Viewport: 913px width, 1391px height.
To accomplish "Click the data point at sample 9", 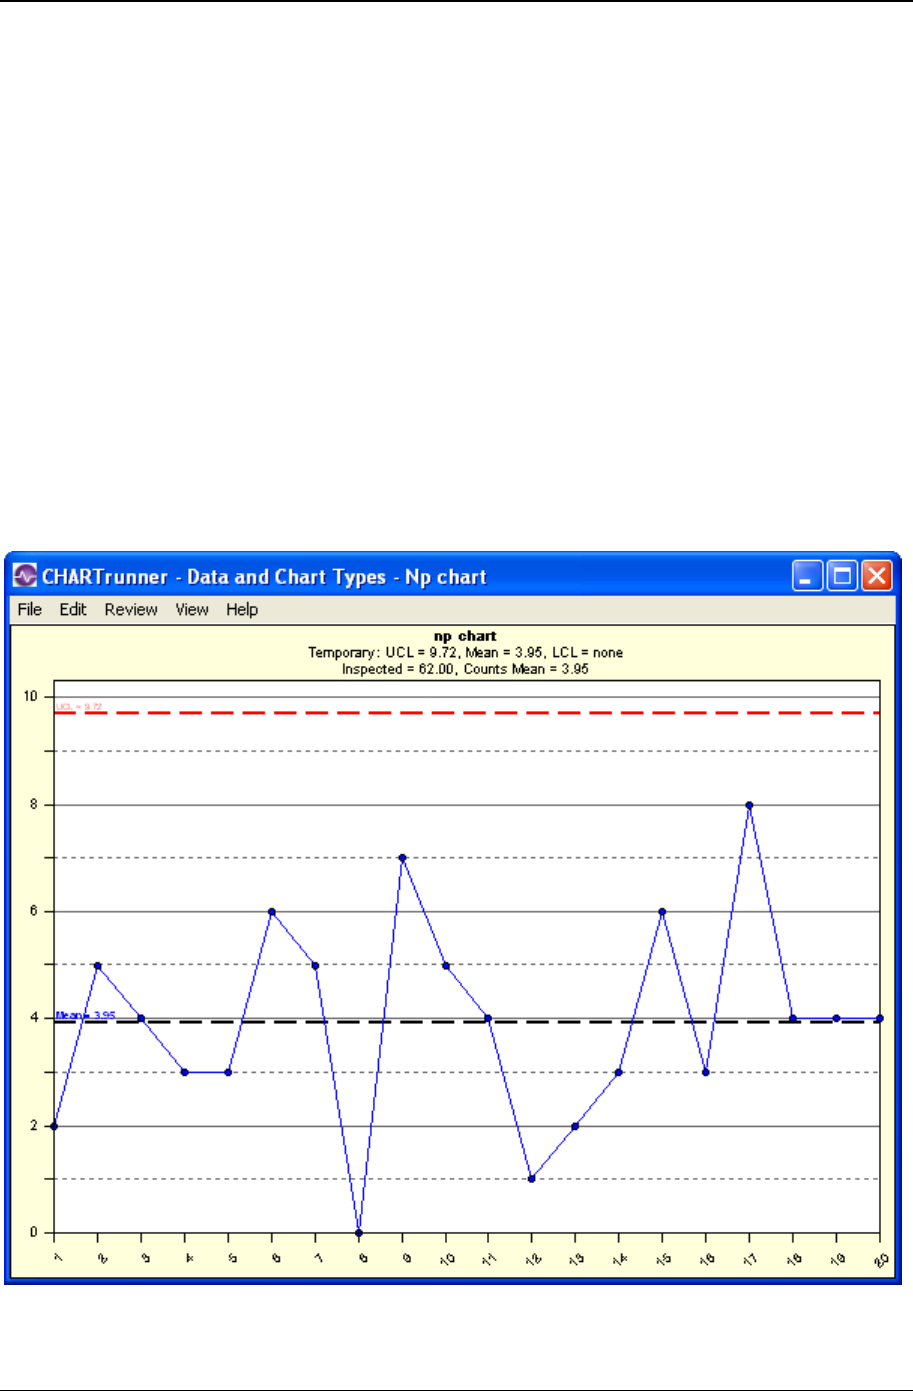I will pos(402,857).
